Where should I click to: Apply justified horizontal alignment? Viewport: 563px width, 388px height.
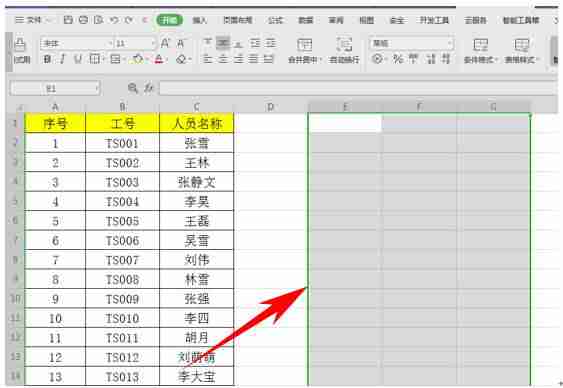(x=253, y=59)
